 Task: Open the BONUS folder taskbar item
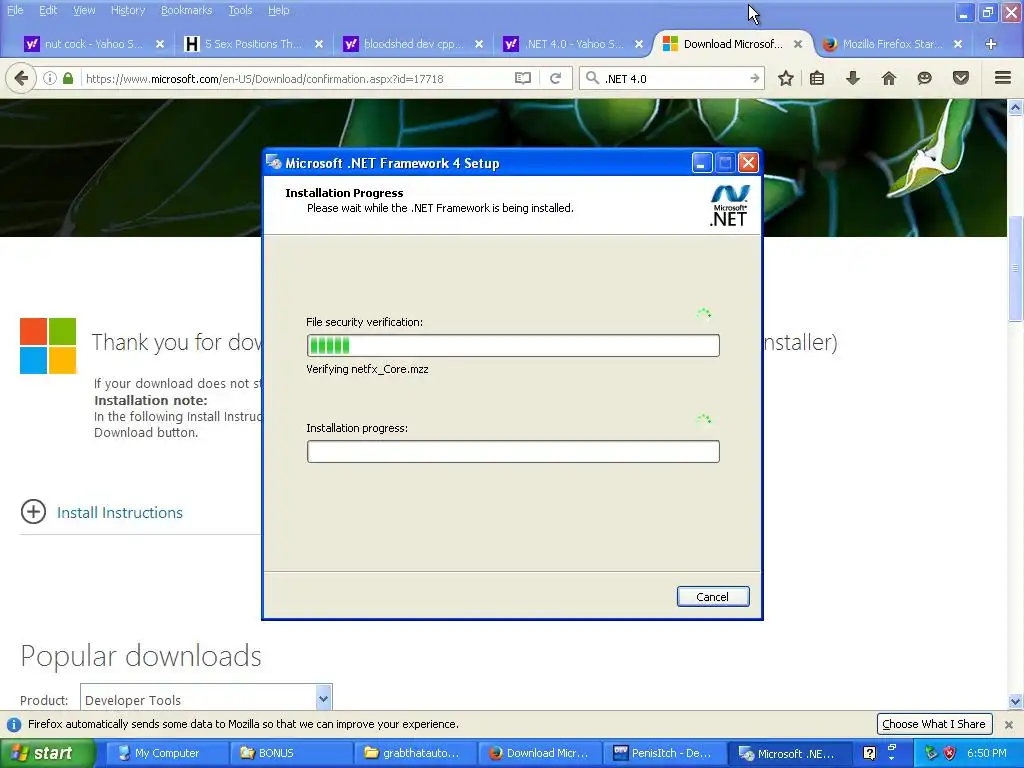[291, 753]
